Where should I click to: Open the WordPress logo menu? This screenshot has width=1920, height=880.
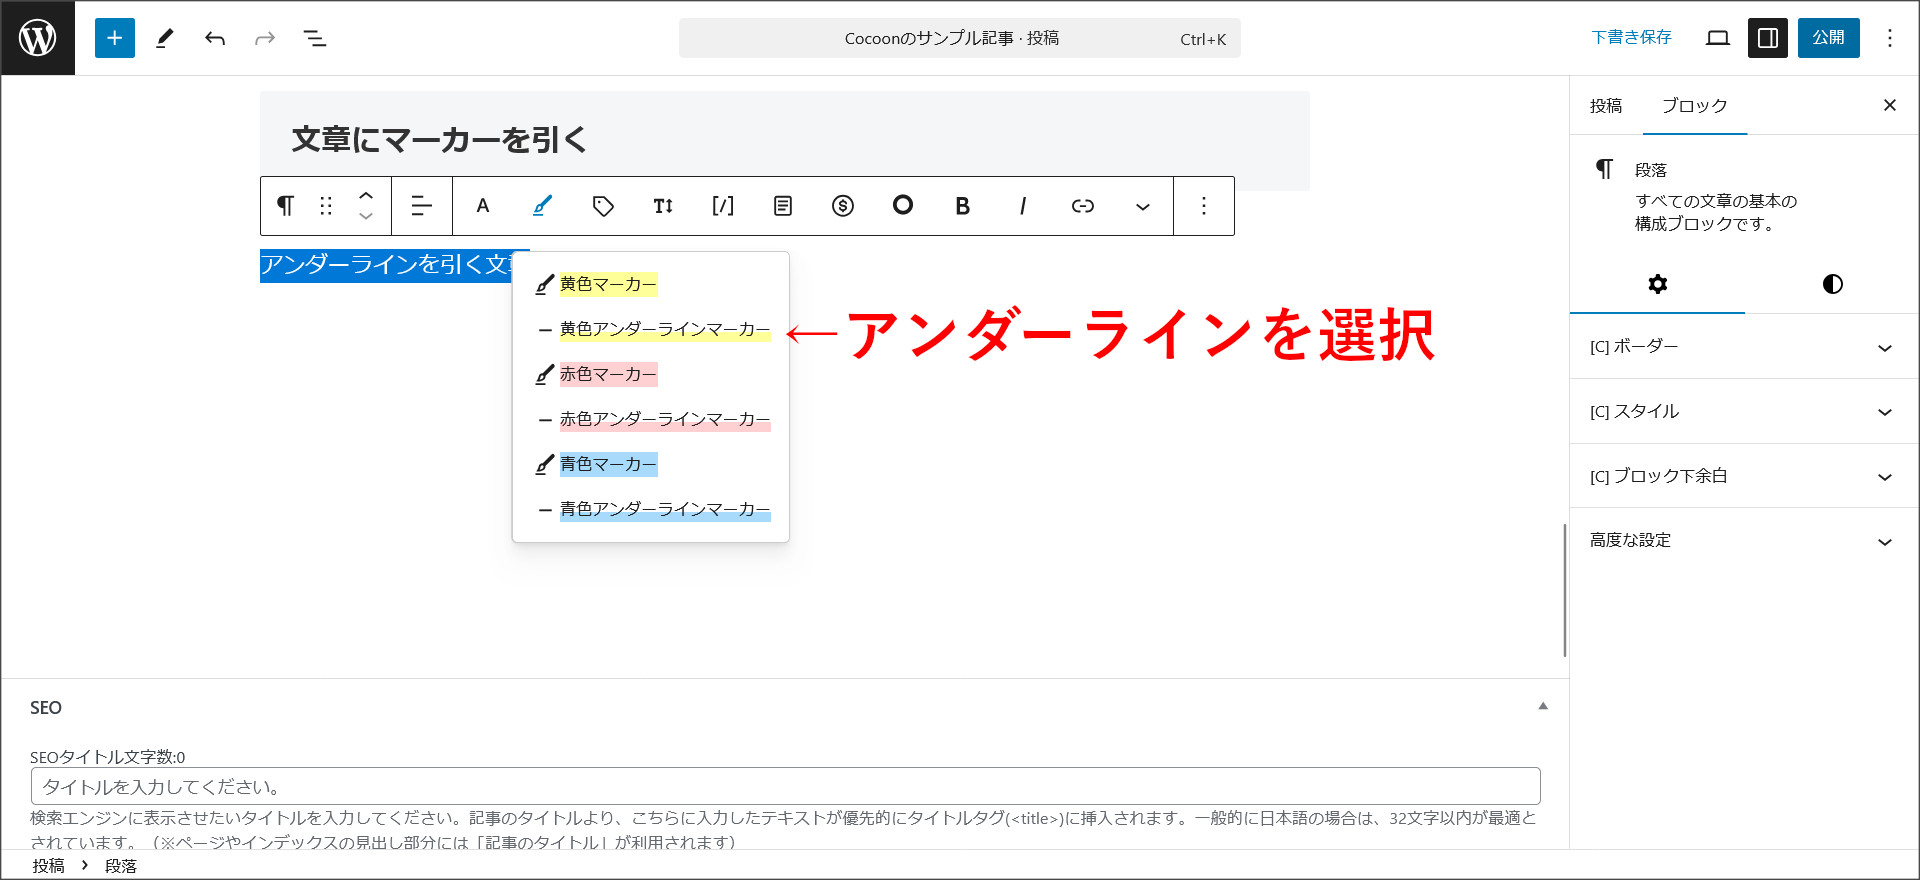(x=38, y=38)
